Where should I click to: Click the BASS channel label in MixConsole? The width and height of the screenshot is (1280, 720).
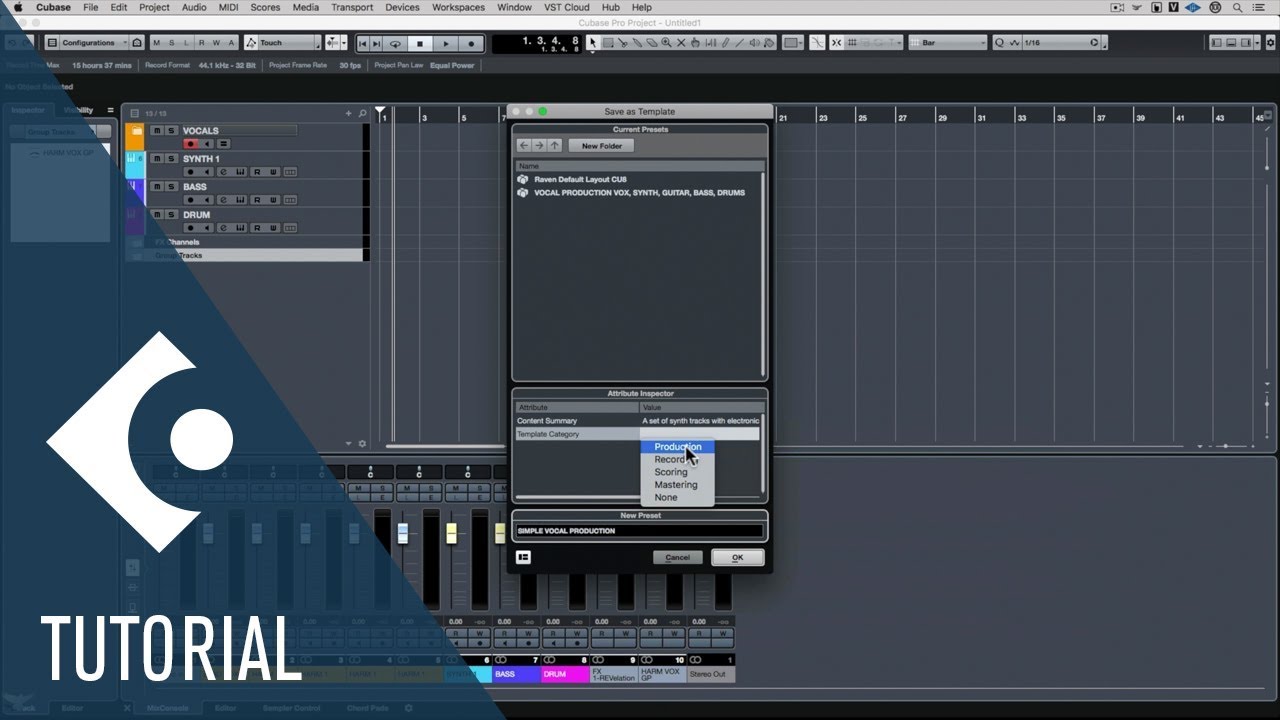click(x=517, y=674)
